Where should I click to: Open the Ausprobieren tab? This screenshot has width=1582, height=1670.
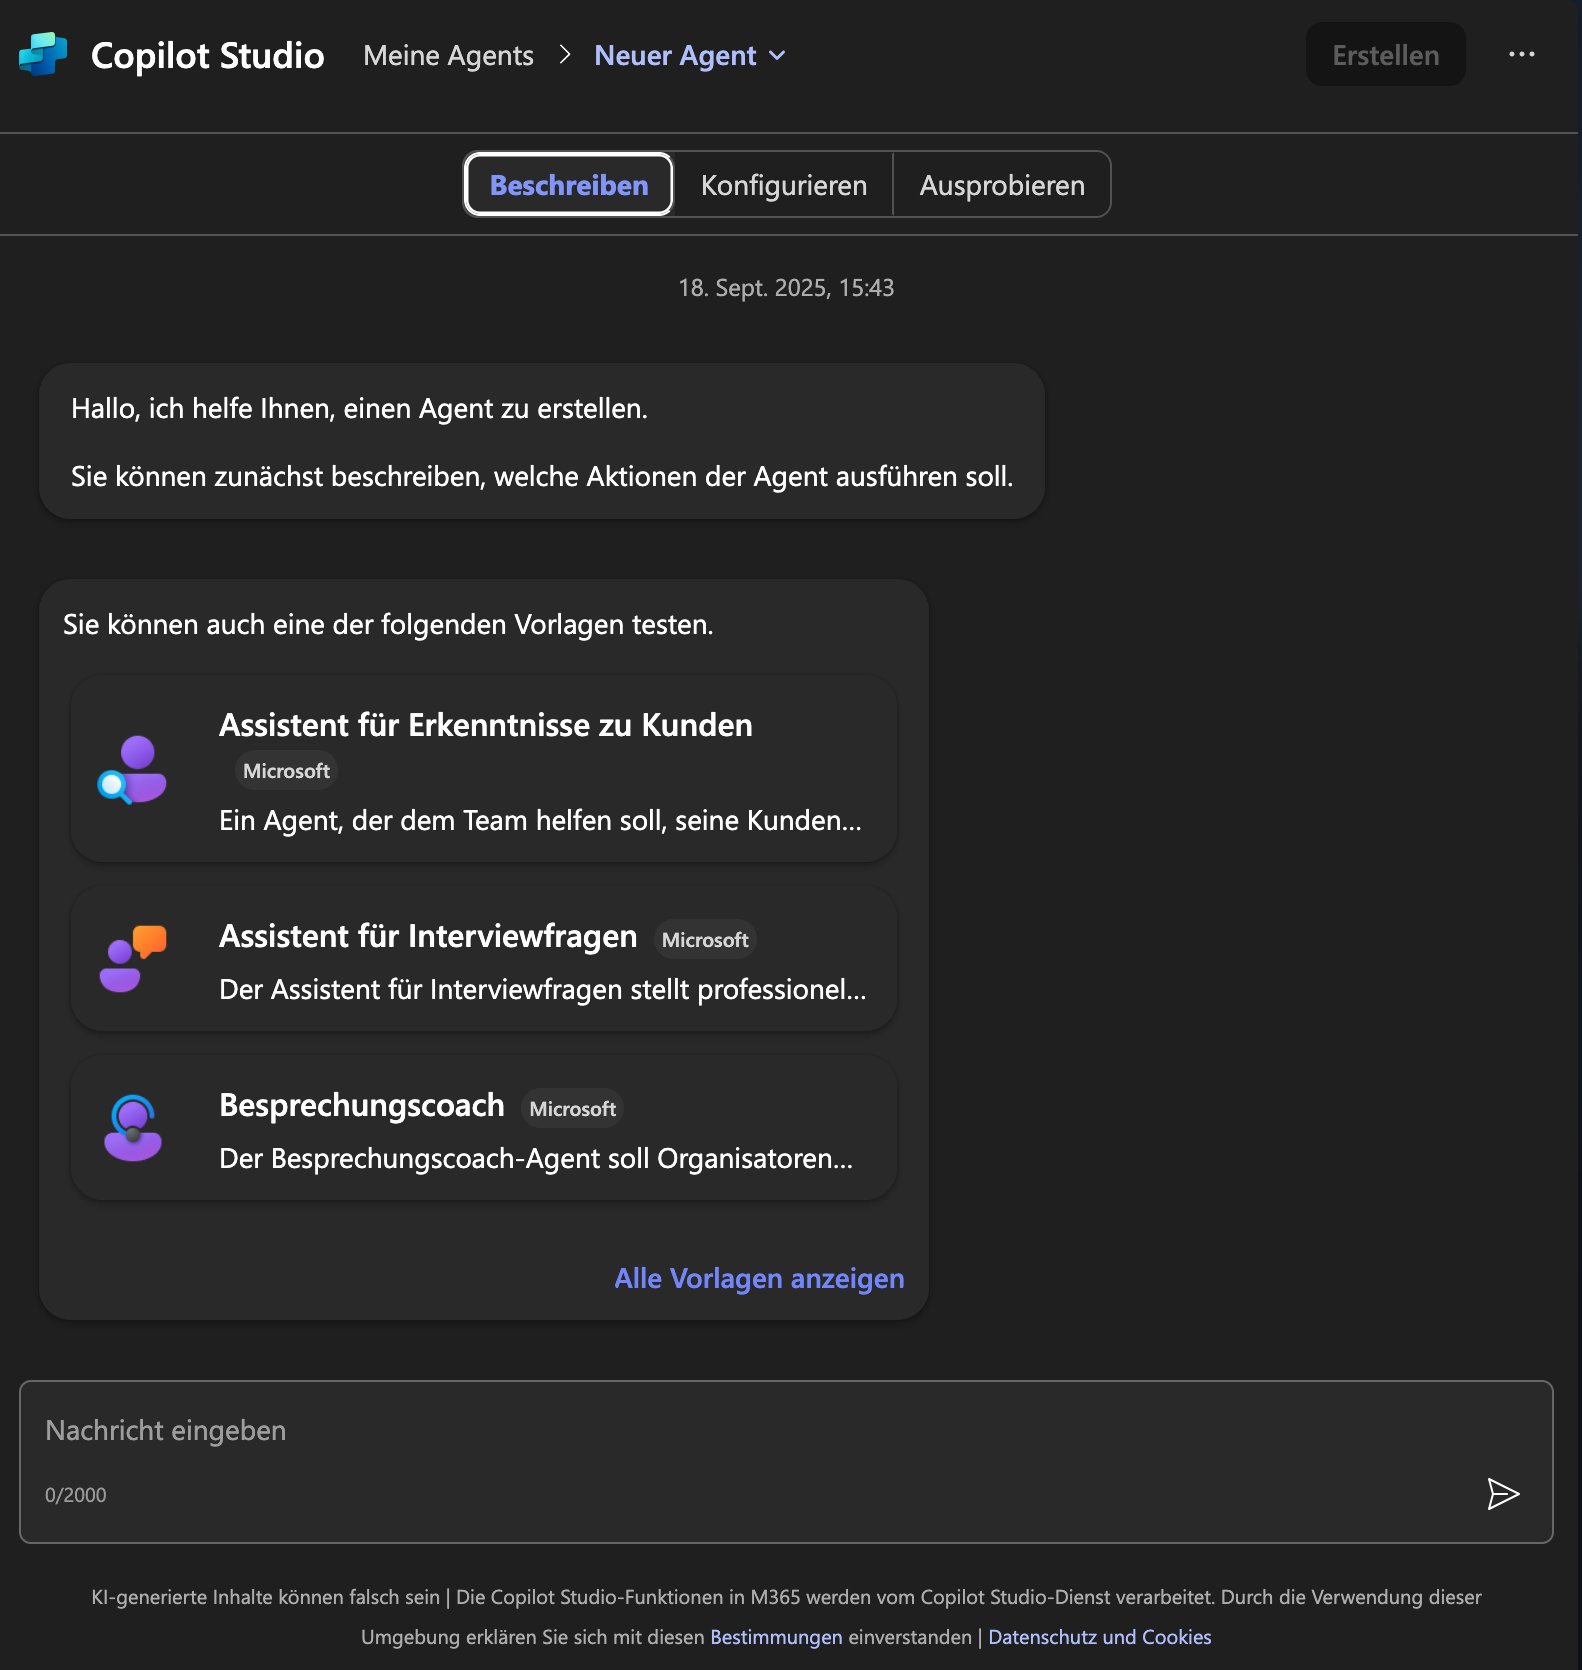[1001, 185]
